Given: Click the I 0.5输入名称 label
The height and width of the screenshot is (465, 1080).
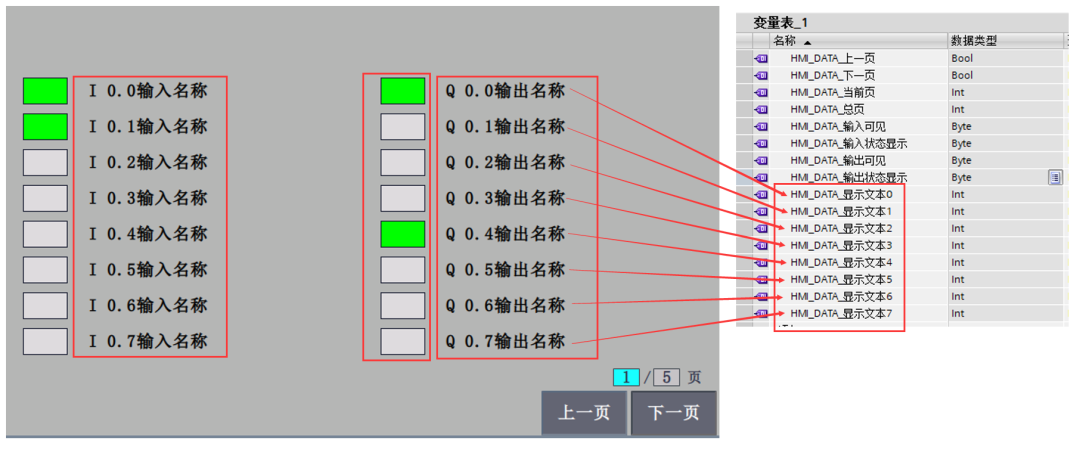Looking at the screenshot, I should [x=147, y=270].
